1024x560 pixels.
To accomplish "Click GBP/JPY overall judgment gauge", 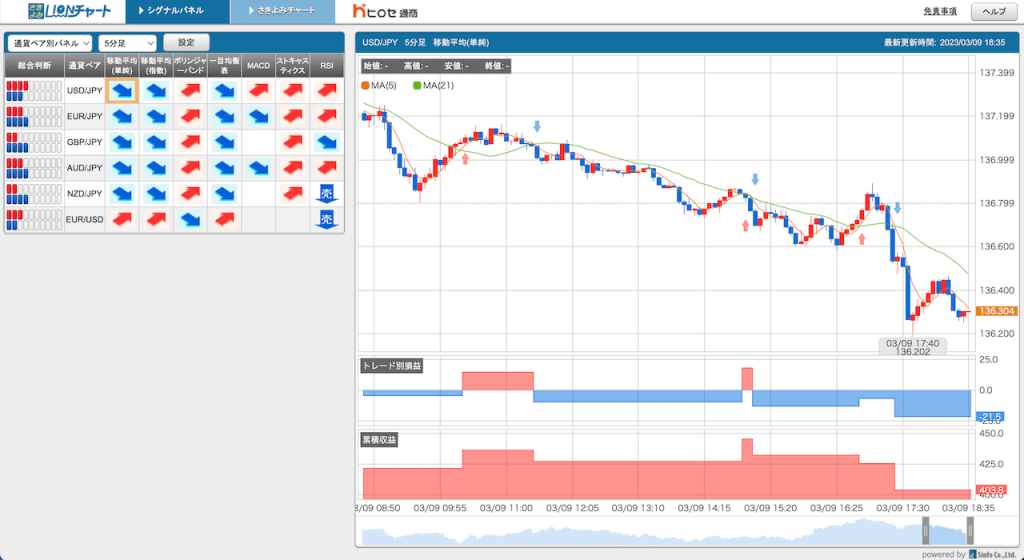I will click(34, 142).
